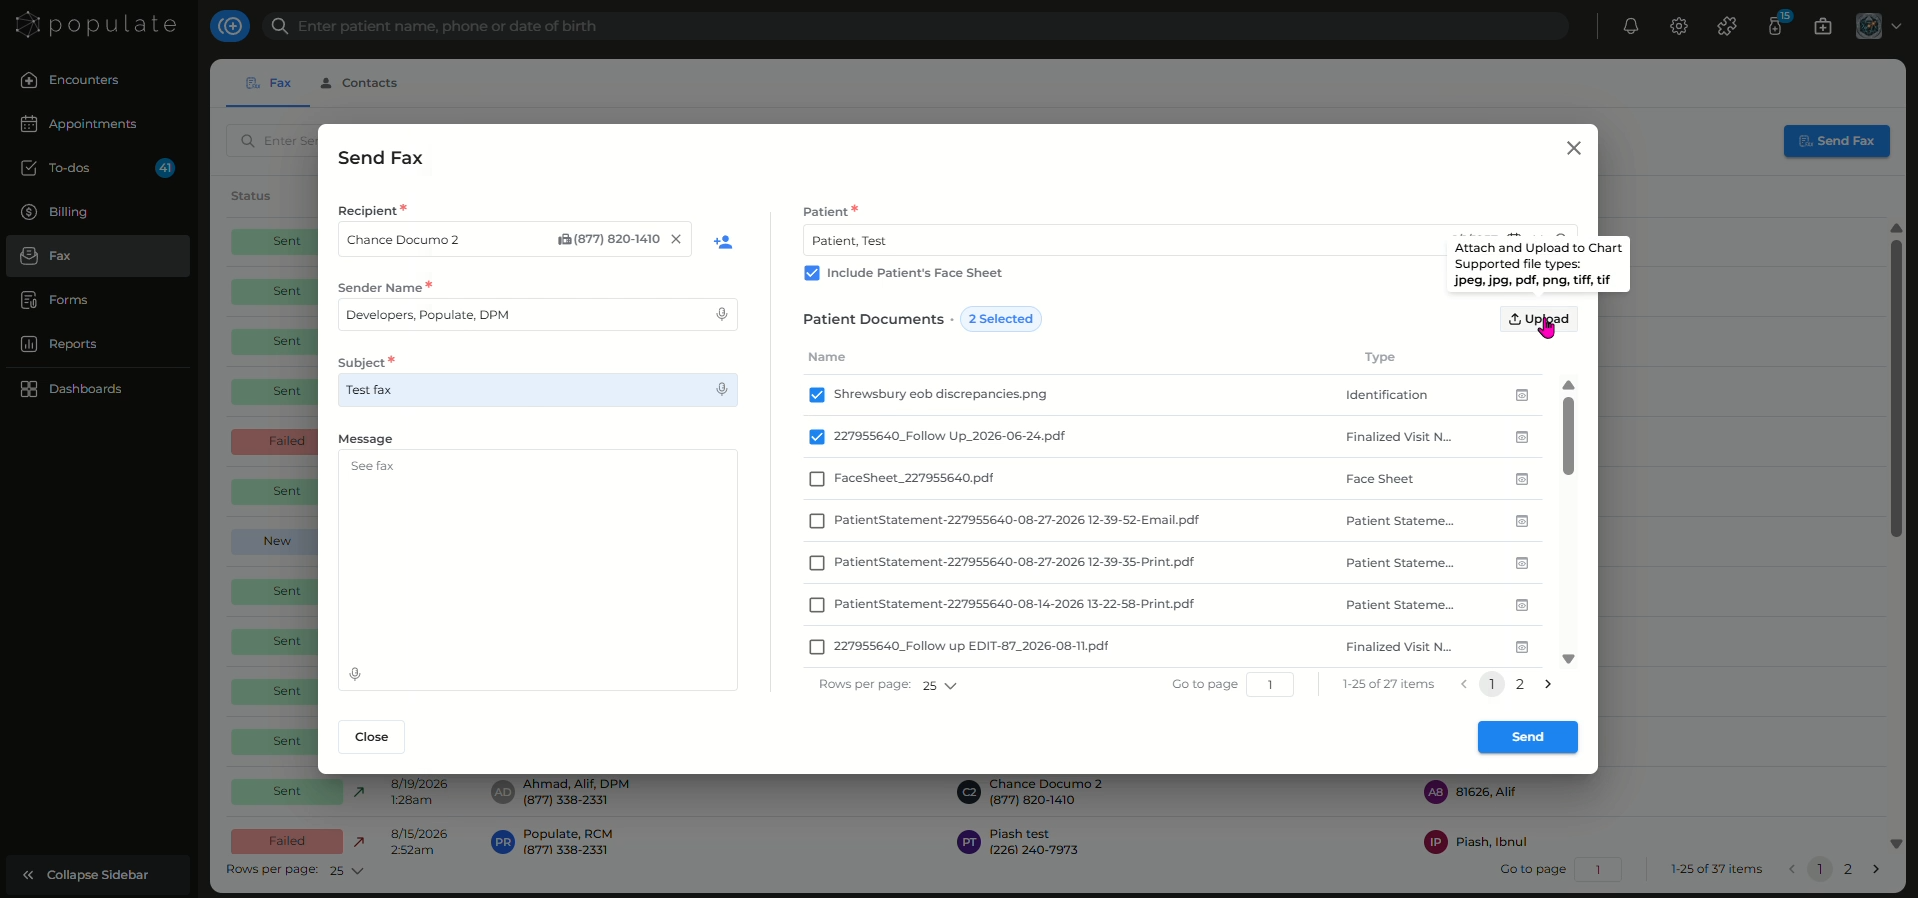Uncheck Shrewsbury eob discrepancies.png document
This screenshot has width=1918, height=898.
click(x=817, y=395)
